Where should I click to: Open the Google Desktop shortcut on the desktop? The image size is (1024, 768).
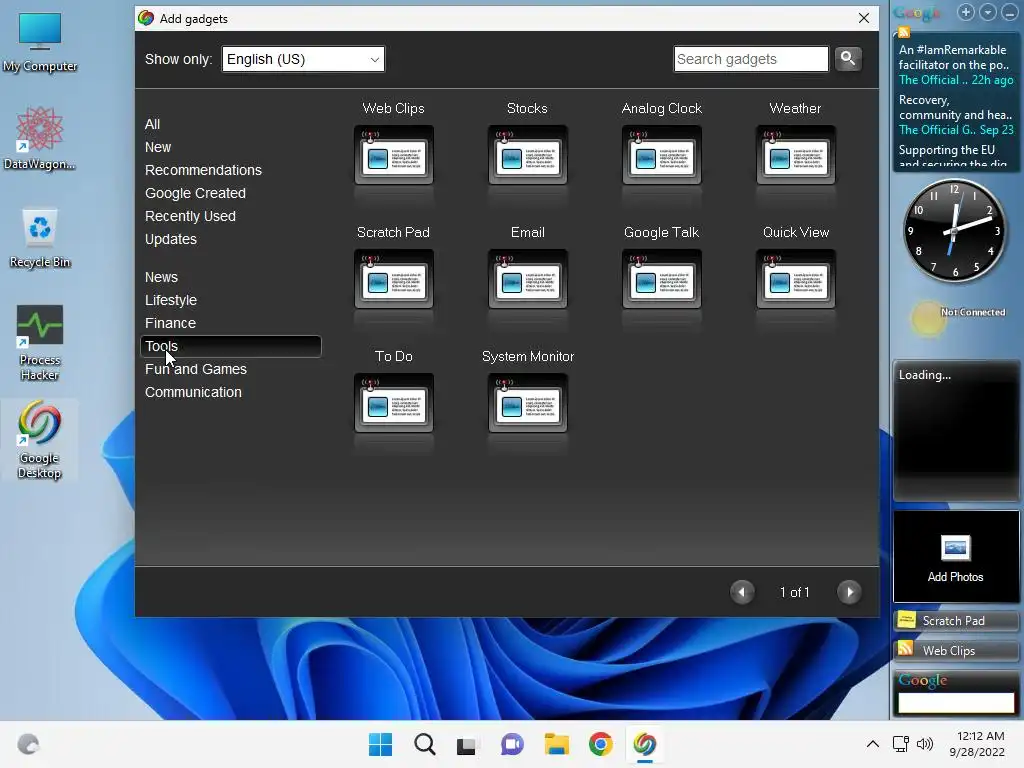click(40, 440)
